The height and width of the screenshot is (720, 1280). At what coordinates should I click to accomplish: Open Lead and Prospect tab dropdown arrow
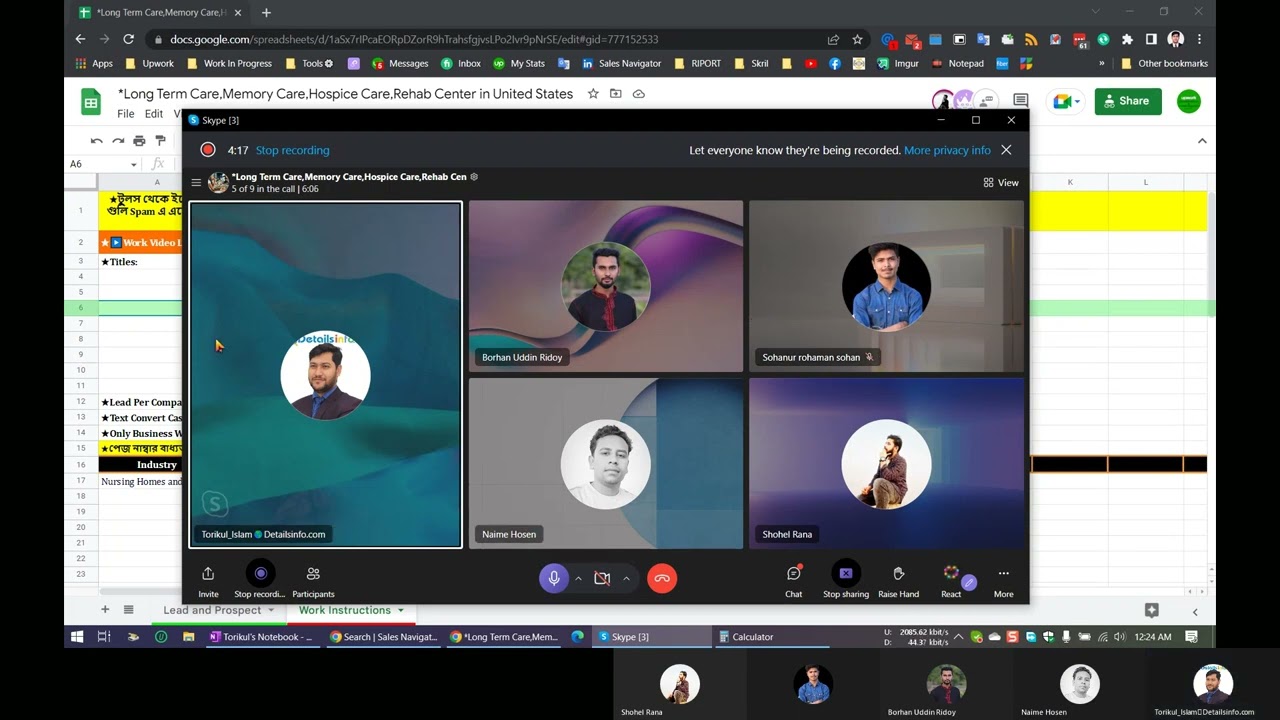(x=271, y=610)
